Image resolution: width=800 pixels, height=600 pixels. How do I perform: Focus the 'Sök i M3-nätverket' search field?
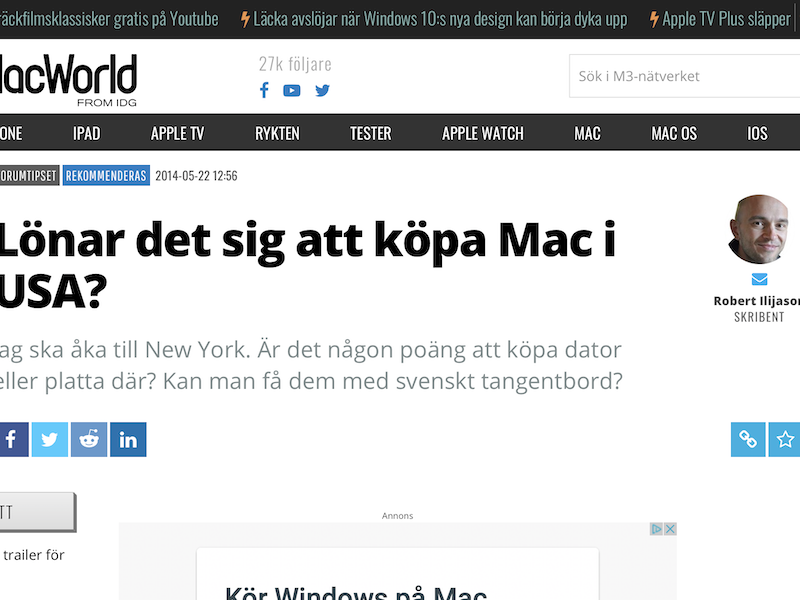pos(684,76)
